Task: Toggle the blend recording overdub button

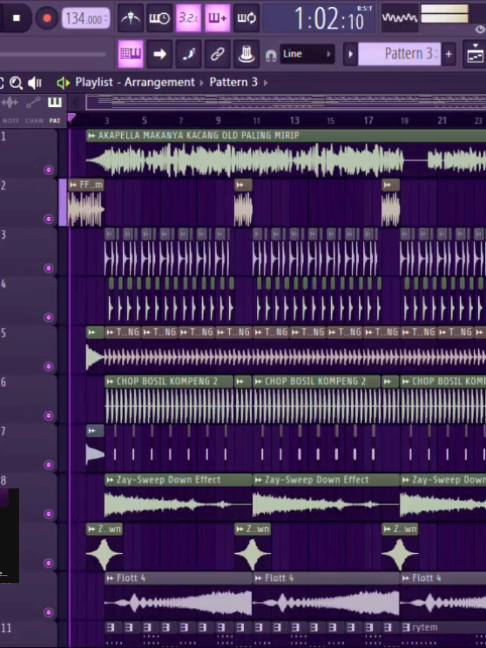Action: tap(217, 18)
